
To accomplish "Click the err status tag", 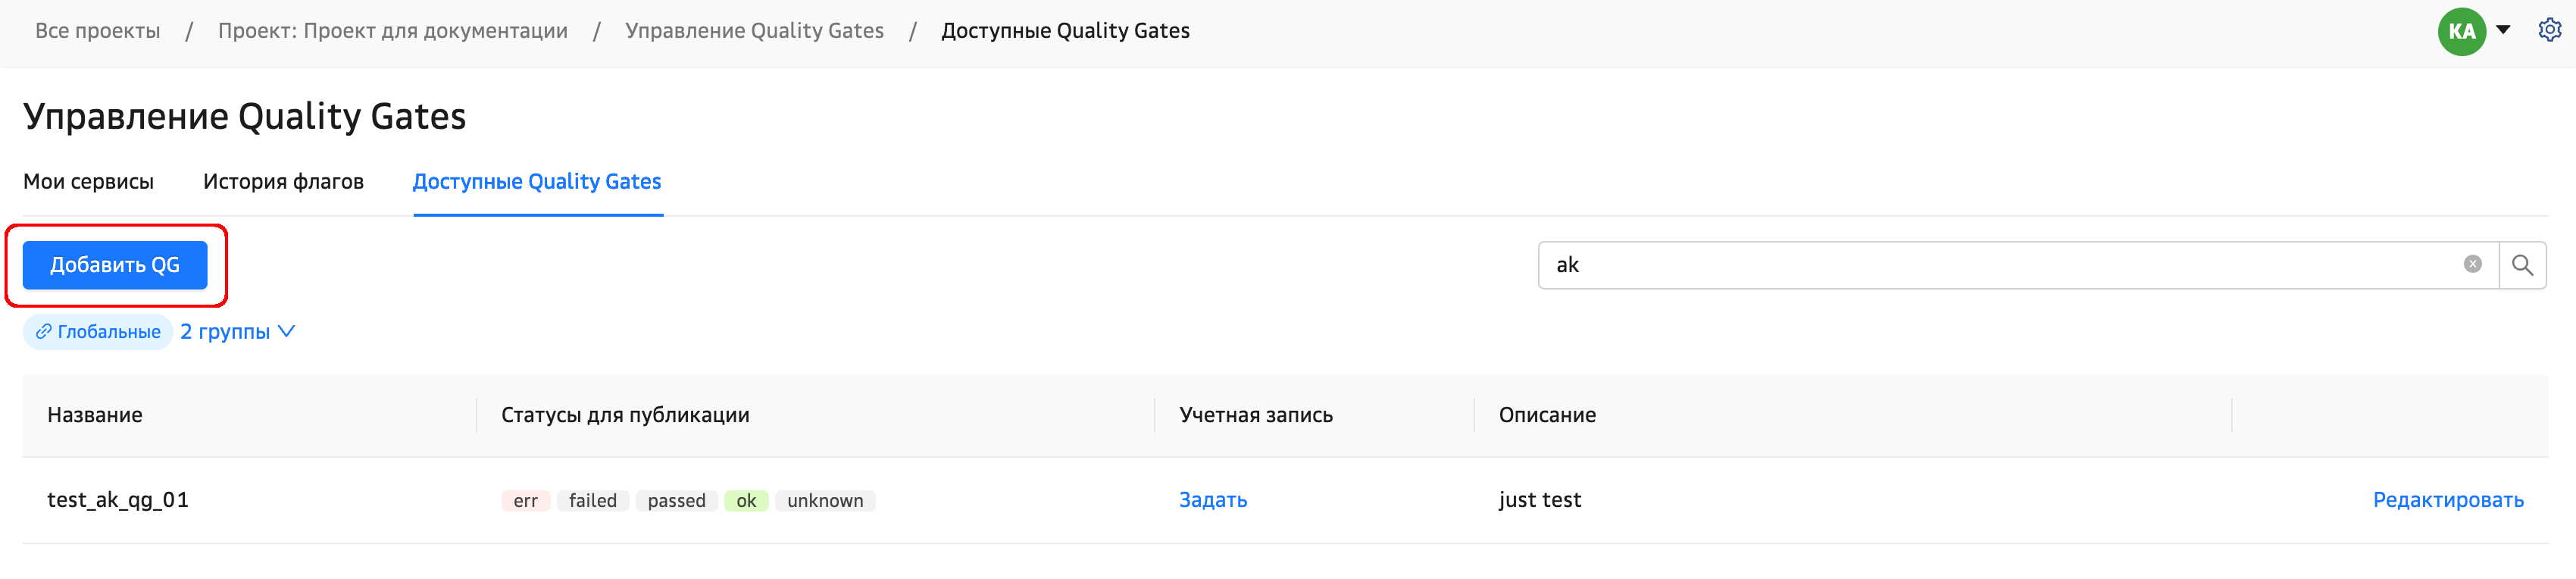I will tap(525, 501).
